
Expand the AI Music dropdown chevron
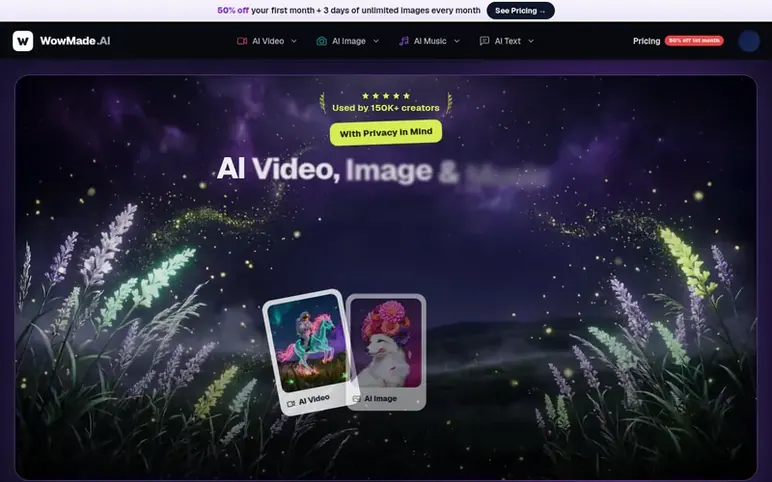[457, 41]
